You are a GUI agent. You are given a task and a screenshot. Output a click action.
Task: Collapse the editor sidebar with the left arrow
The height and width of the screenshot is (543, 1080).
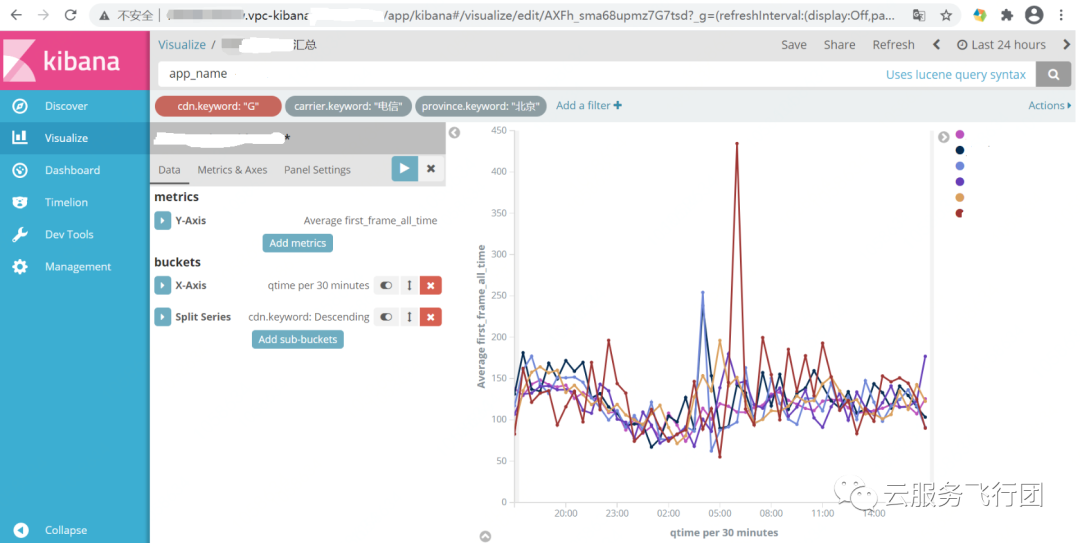pyautogui.click(x=455, y=133)
